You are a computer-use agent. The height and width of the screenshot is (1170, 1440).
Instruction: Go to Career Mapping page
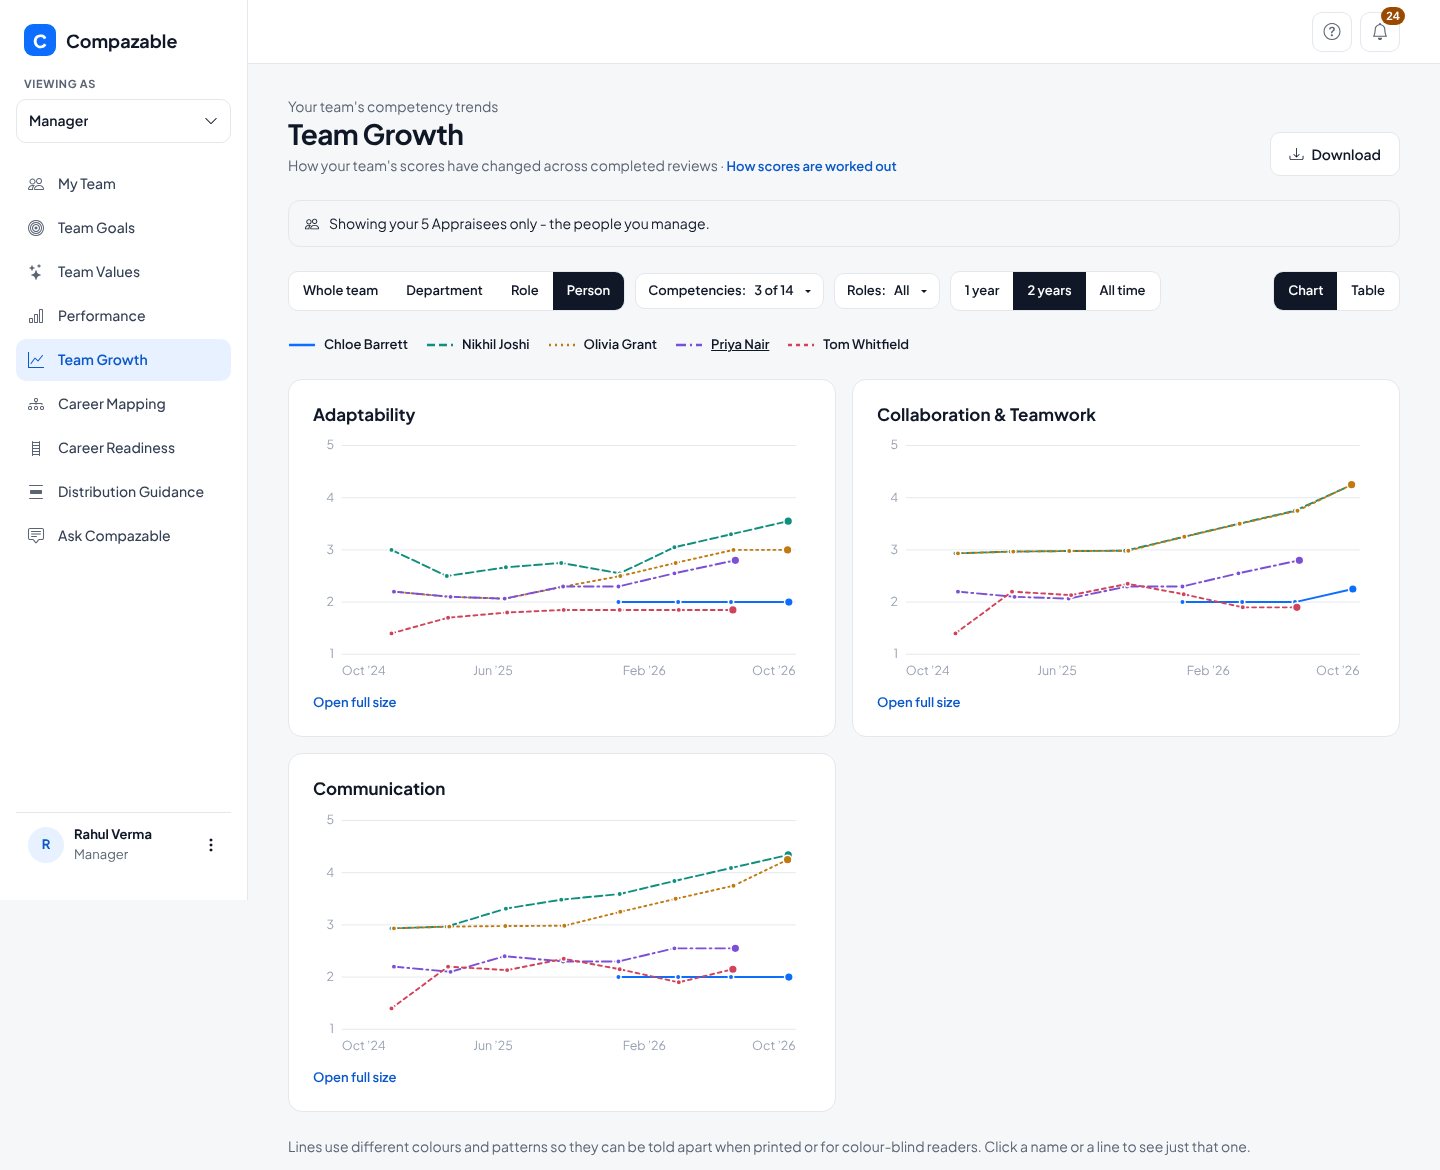coord(123,404)
